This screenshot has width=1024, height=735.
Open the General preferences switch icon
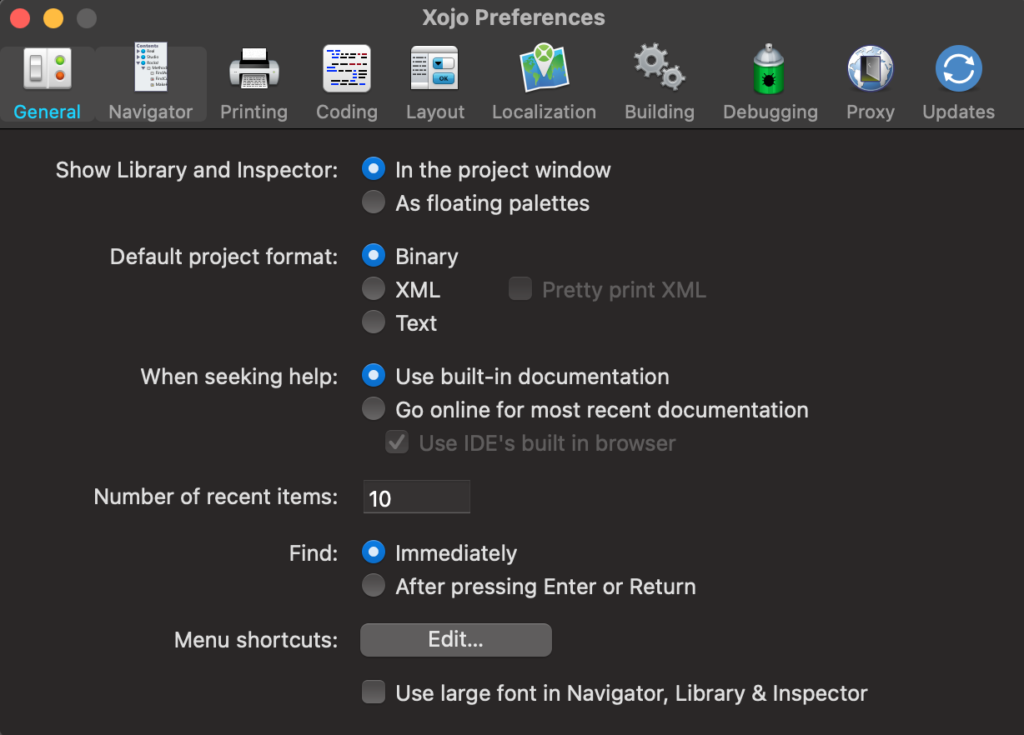coord(47,69)
